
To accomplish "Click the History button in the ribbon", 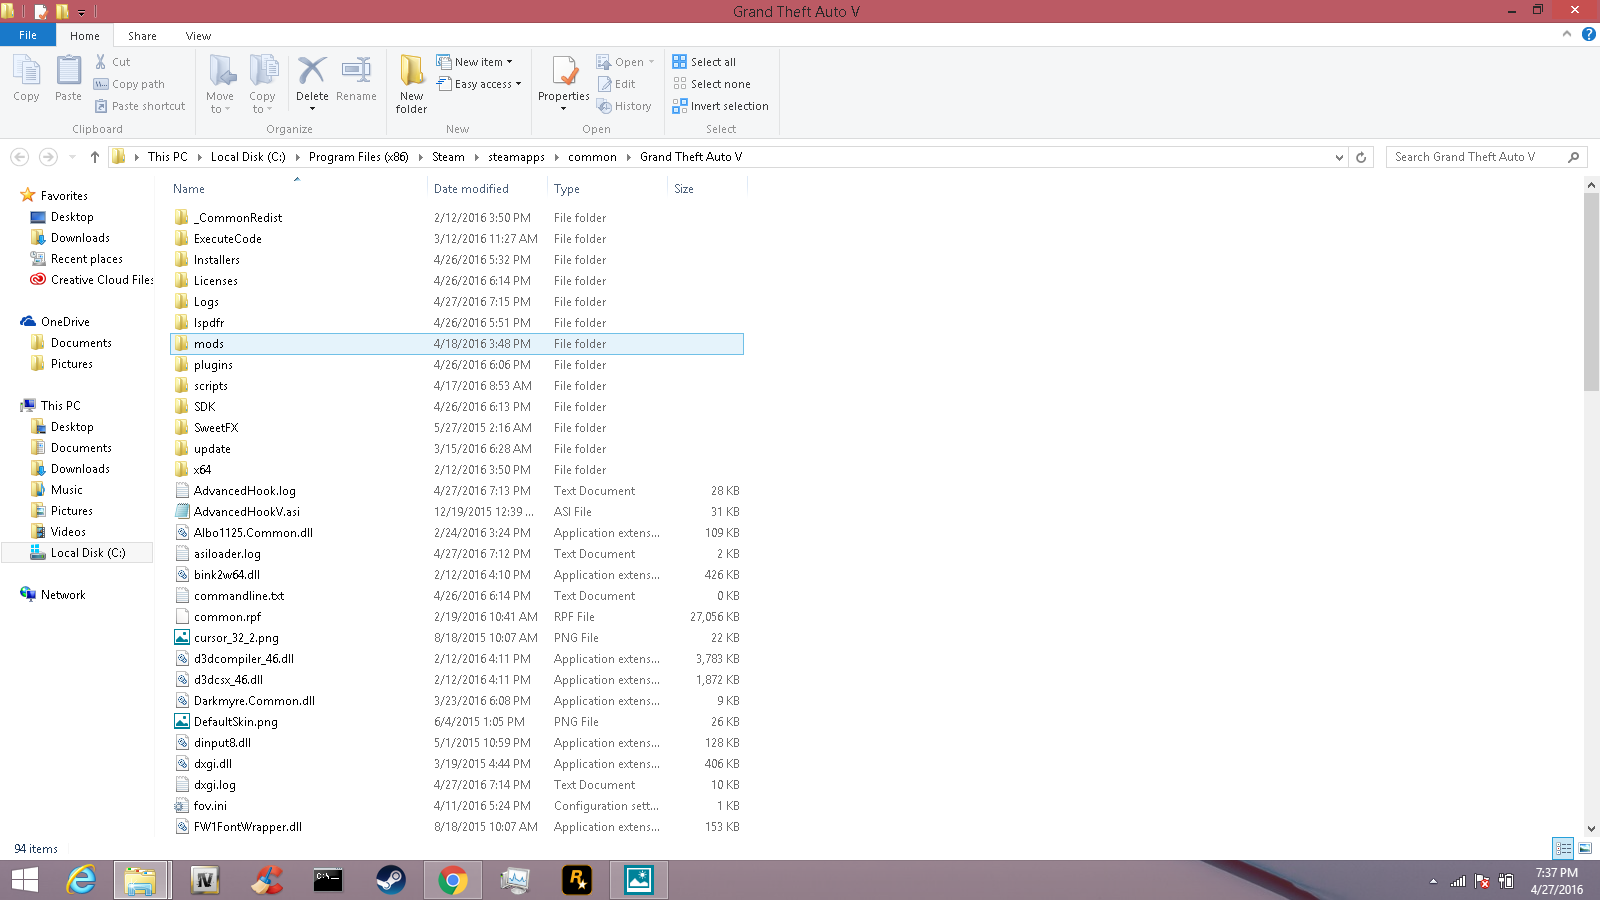I will click(624, 106).
